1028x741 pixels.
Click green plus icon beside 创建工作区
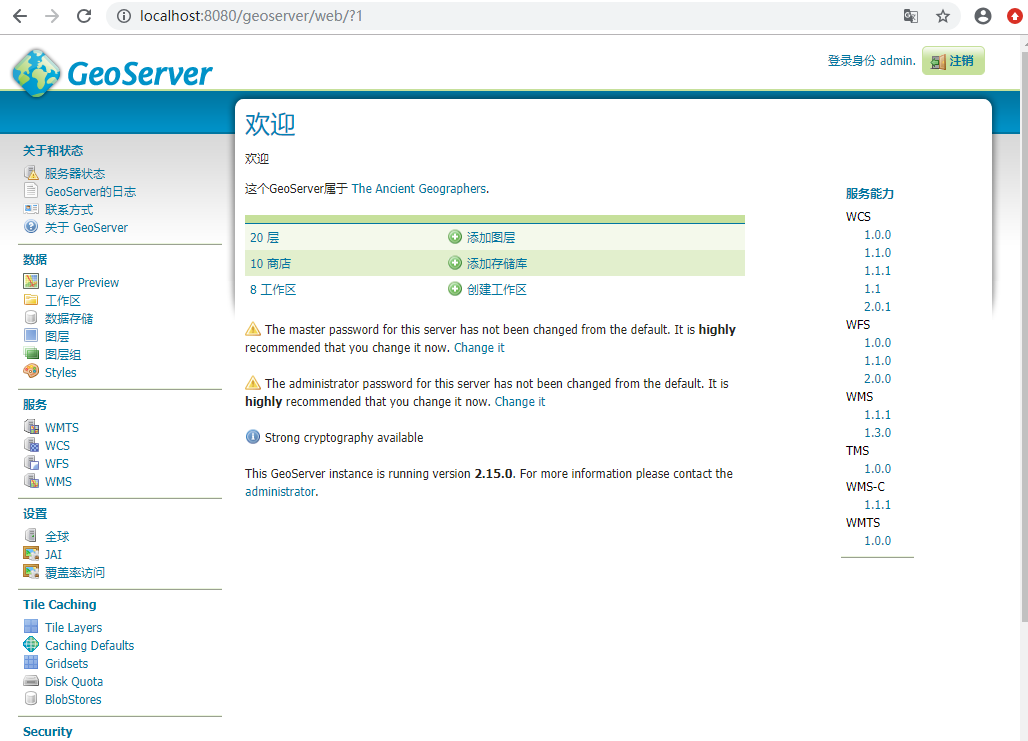pyautogui.click(x=455, y=289)
